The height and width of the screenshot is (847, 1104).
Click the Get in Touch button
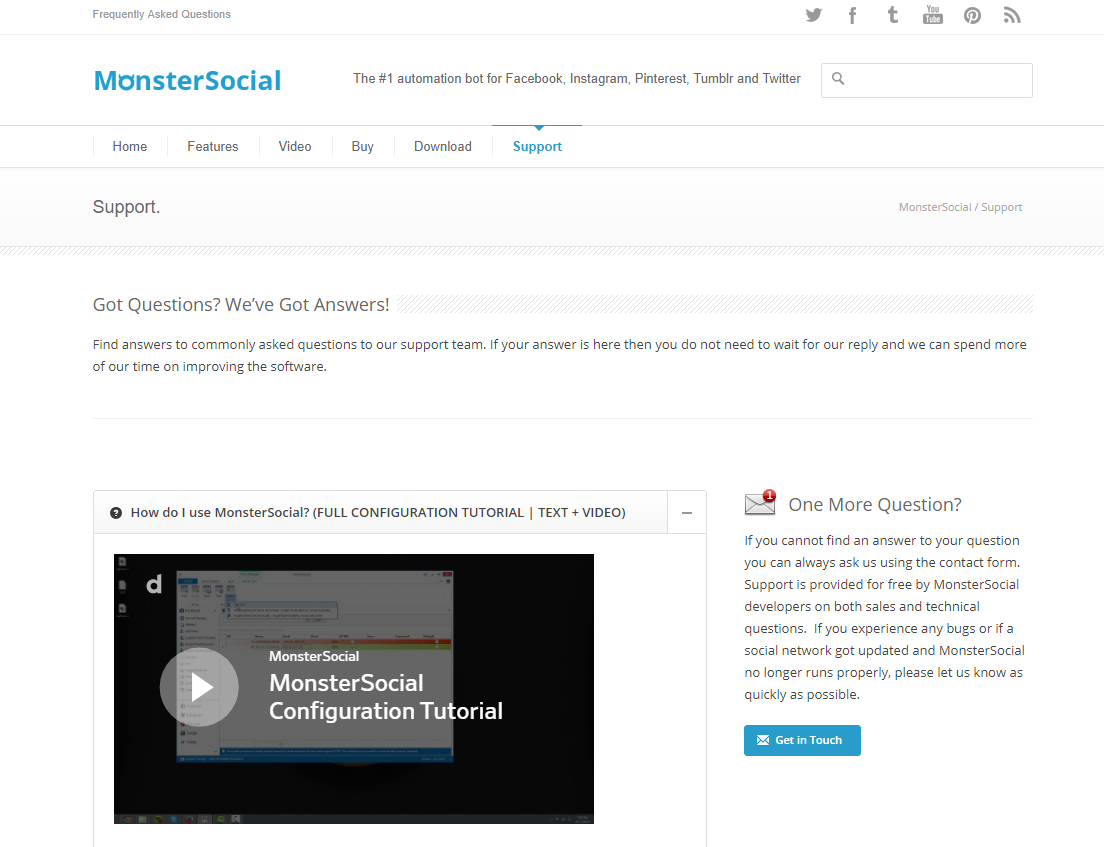[x=802, y=741]
